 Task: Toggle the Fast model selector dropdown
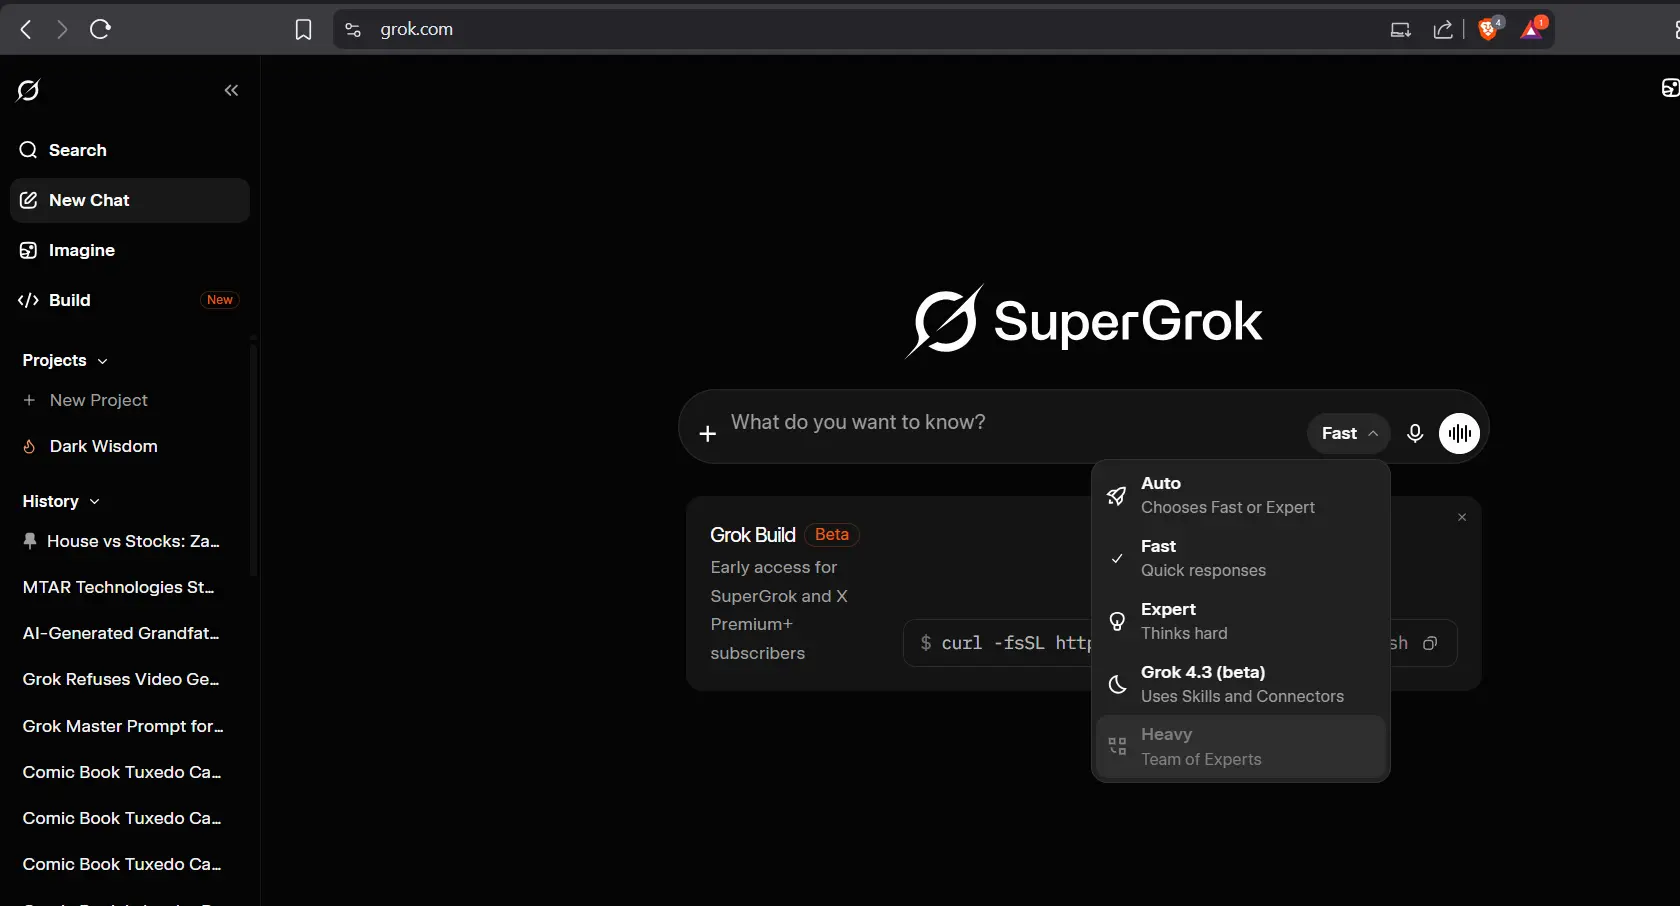click(1348, 433)
